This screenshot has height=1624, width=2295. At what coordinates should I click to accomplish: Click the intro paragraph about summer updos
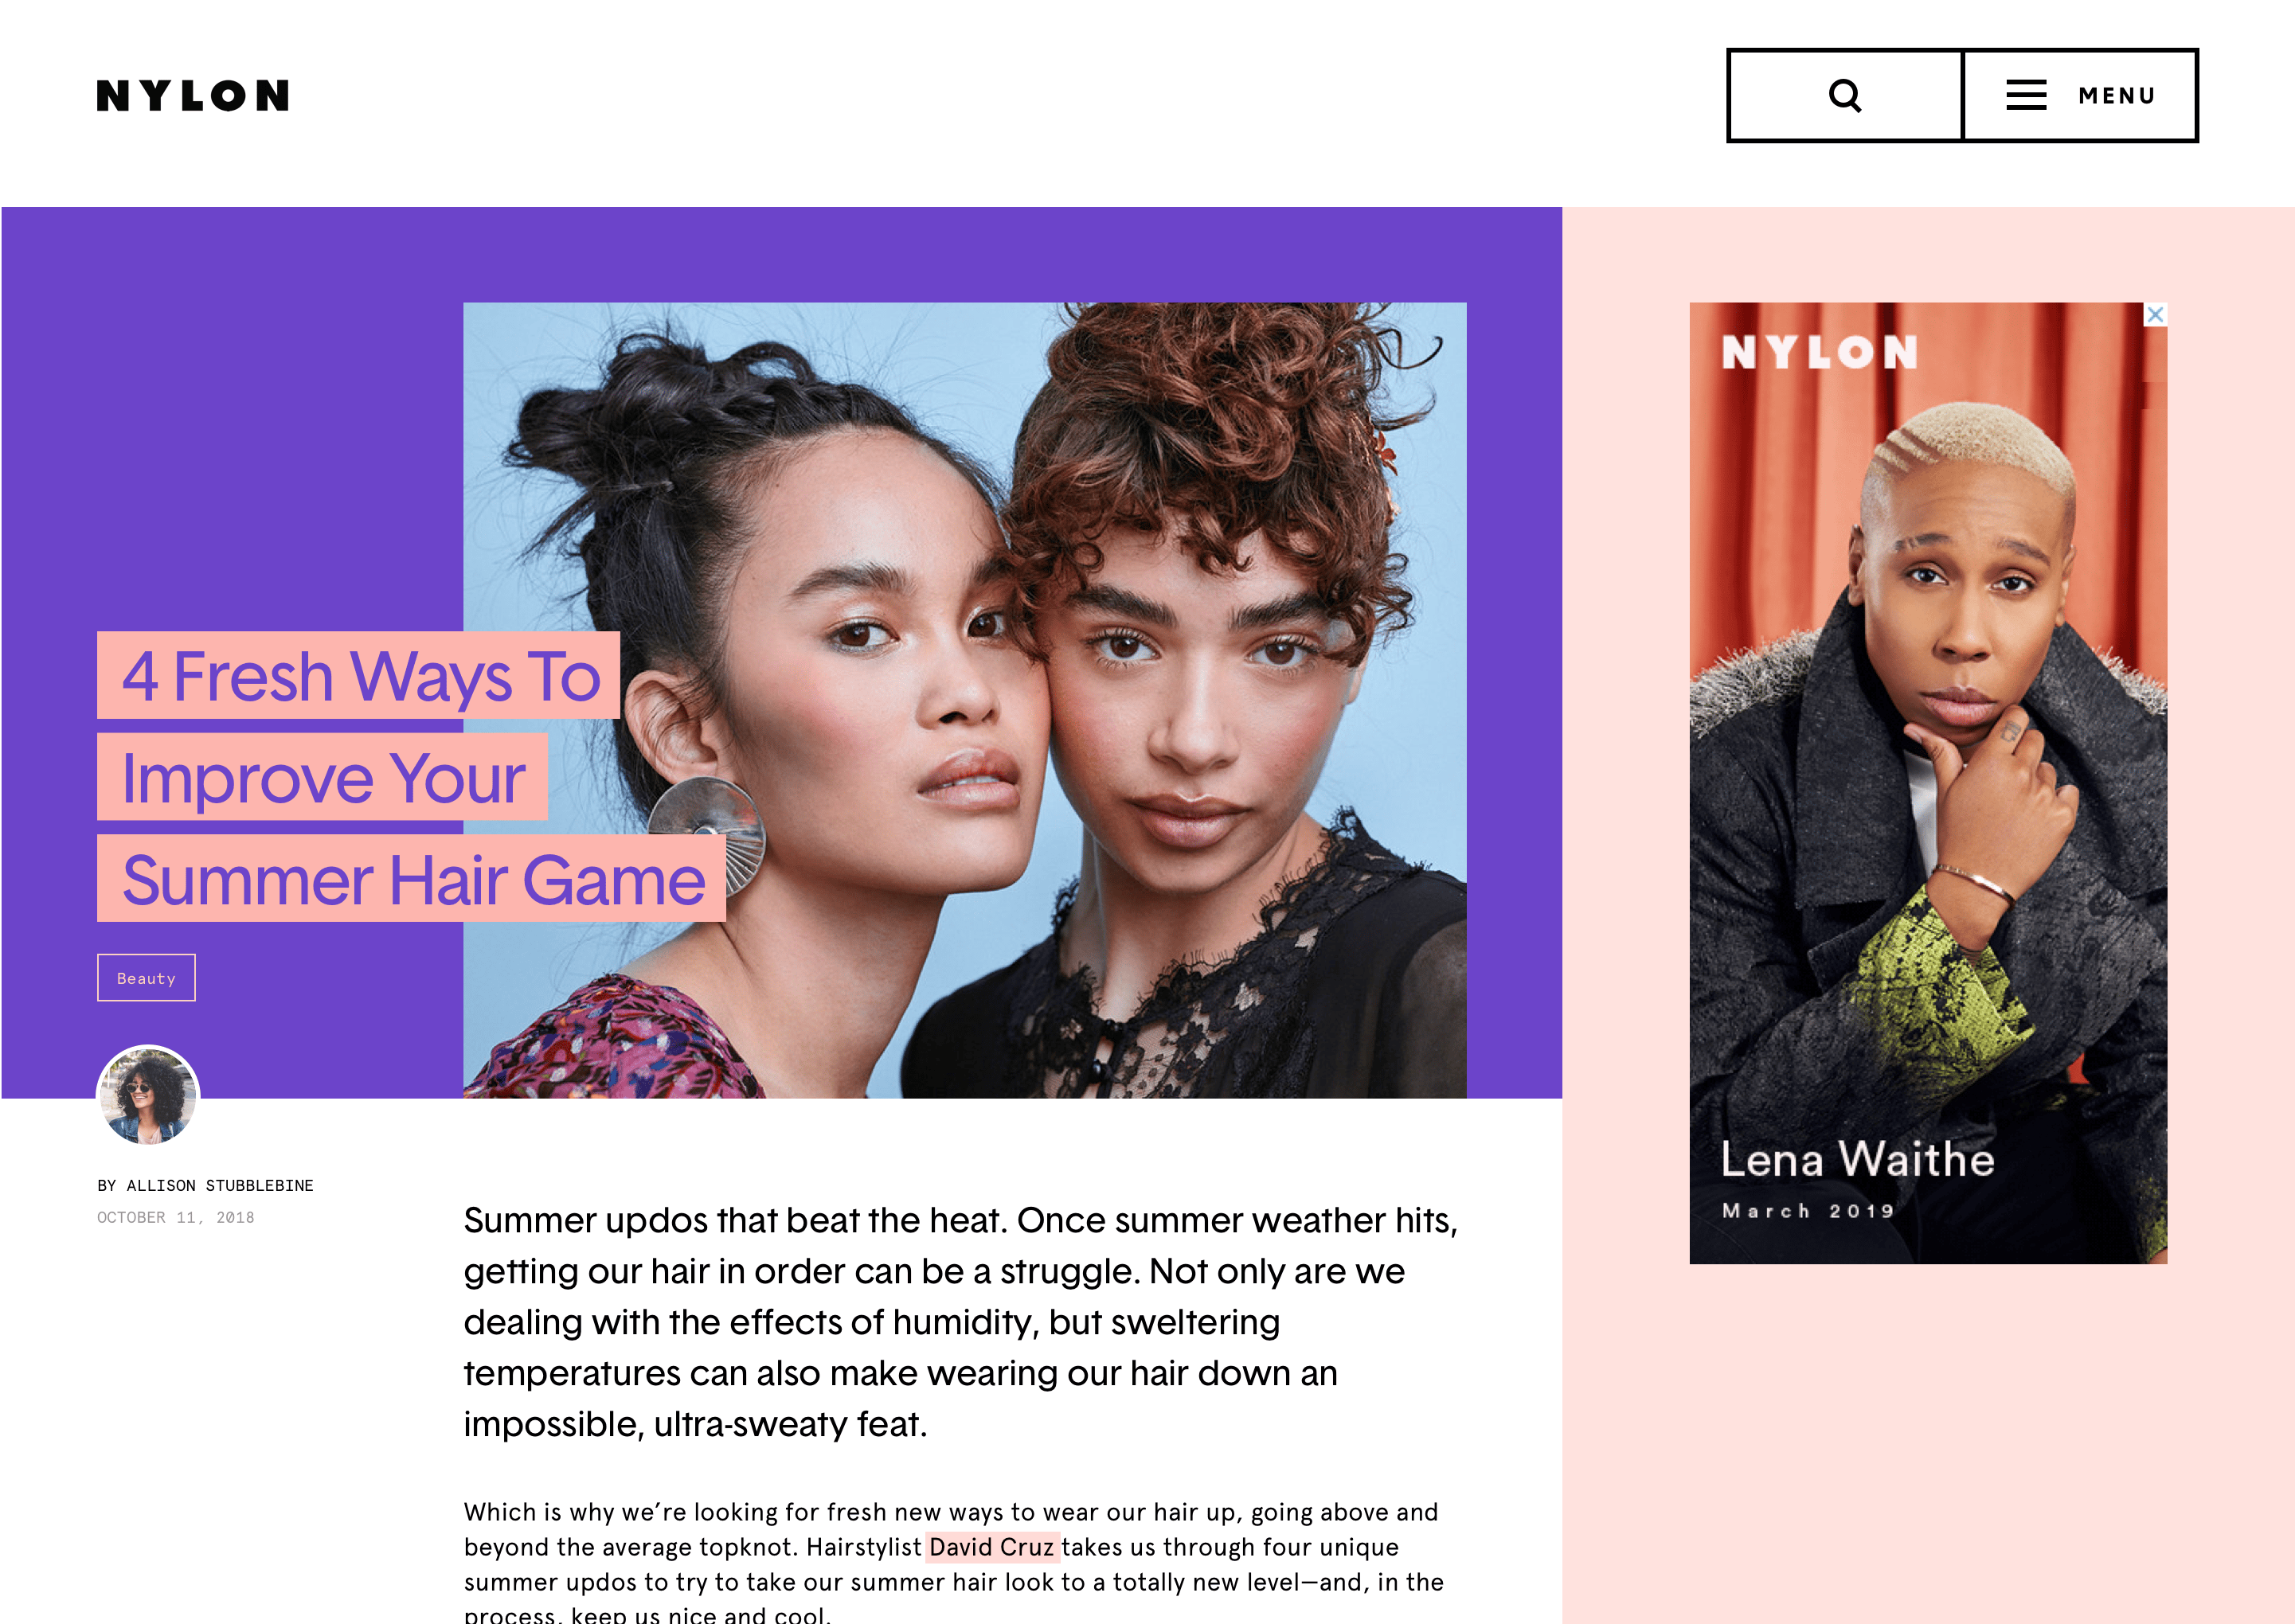pyautogui.click(x=962, y=1322)
